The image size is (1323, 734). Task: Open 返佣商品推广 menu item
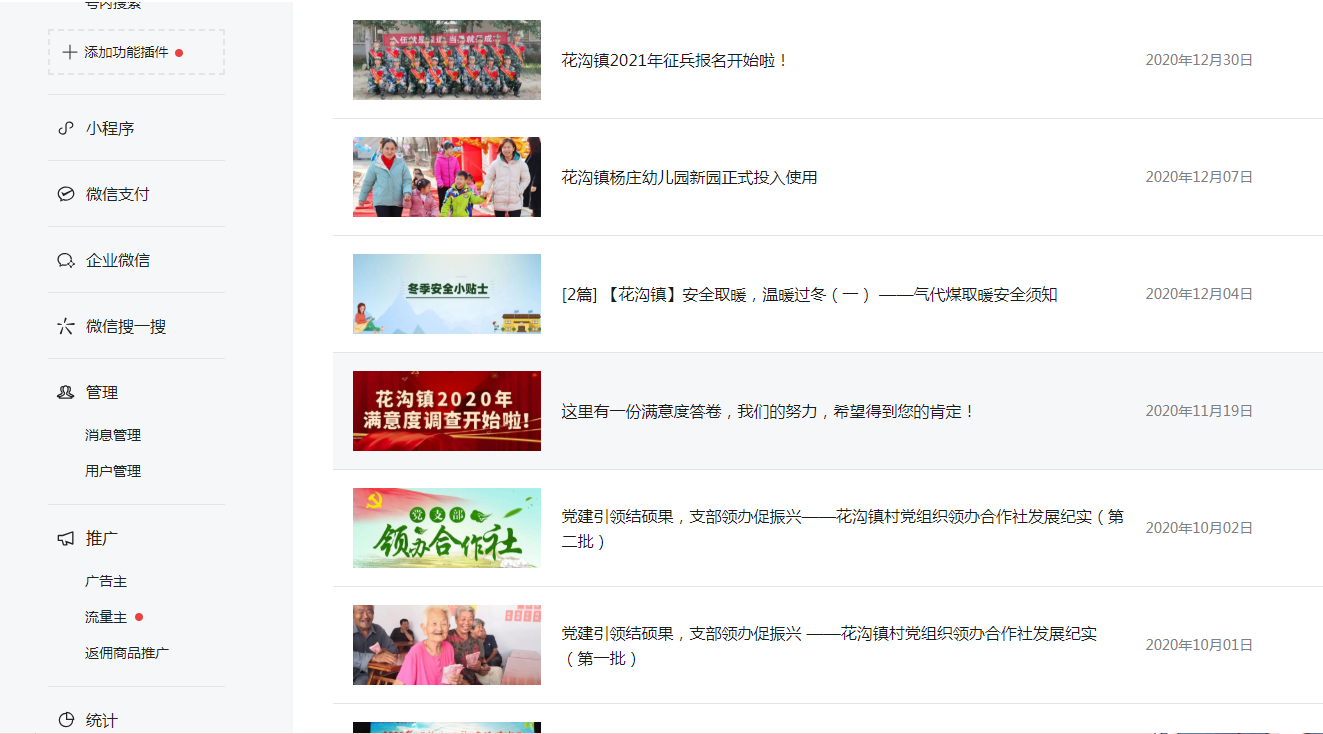pyautogui.click(x=127, y=653)
